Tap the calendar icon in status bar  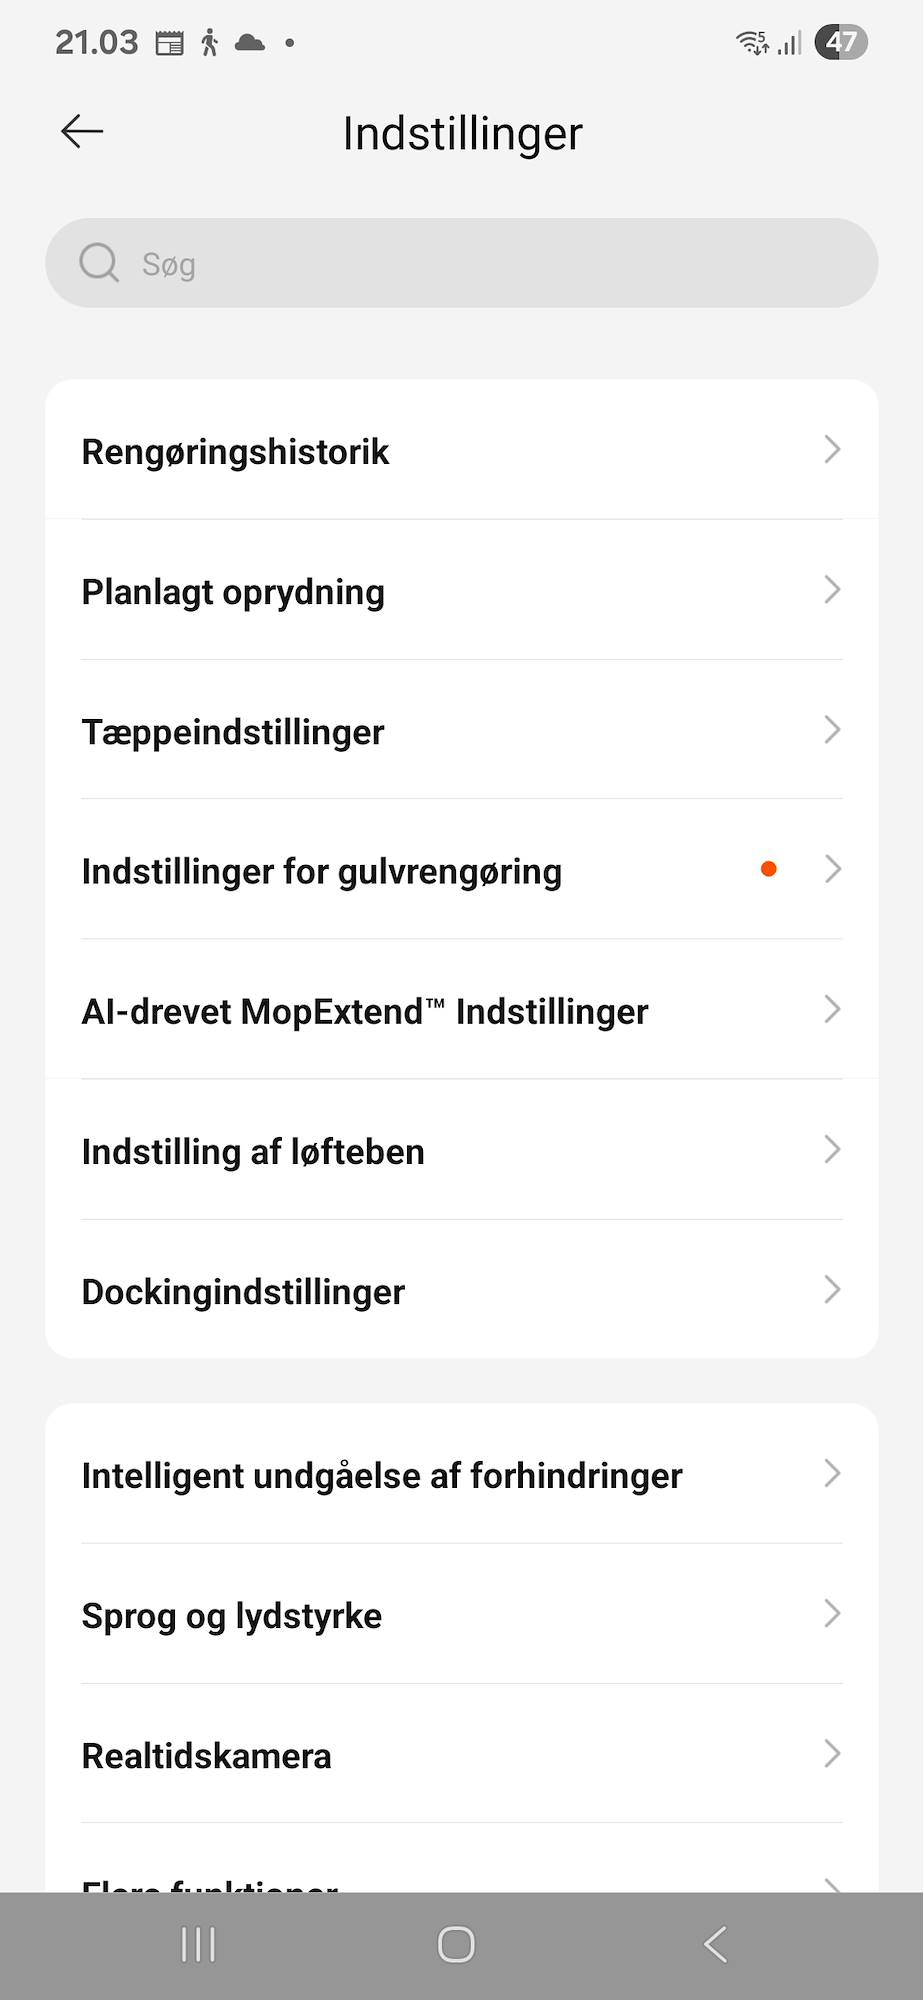[170, 43]
